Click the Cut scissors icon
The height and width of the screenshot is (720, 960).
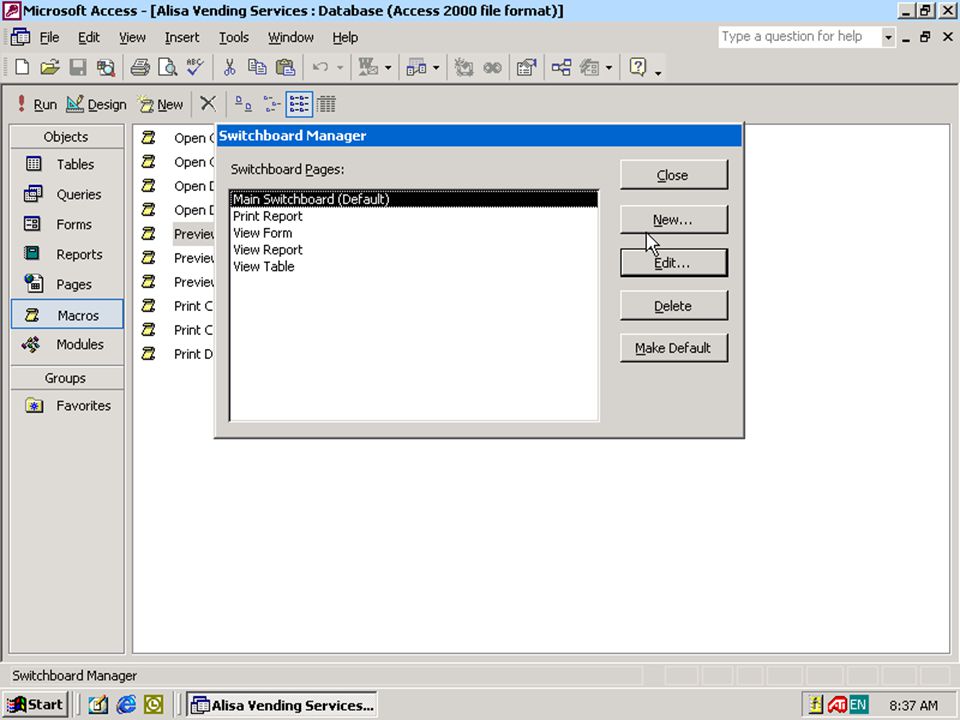(230, 67)
